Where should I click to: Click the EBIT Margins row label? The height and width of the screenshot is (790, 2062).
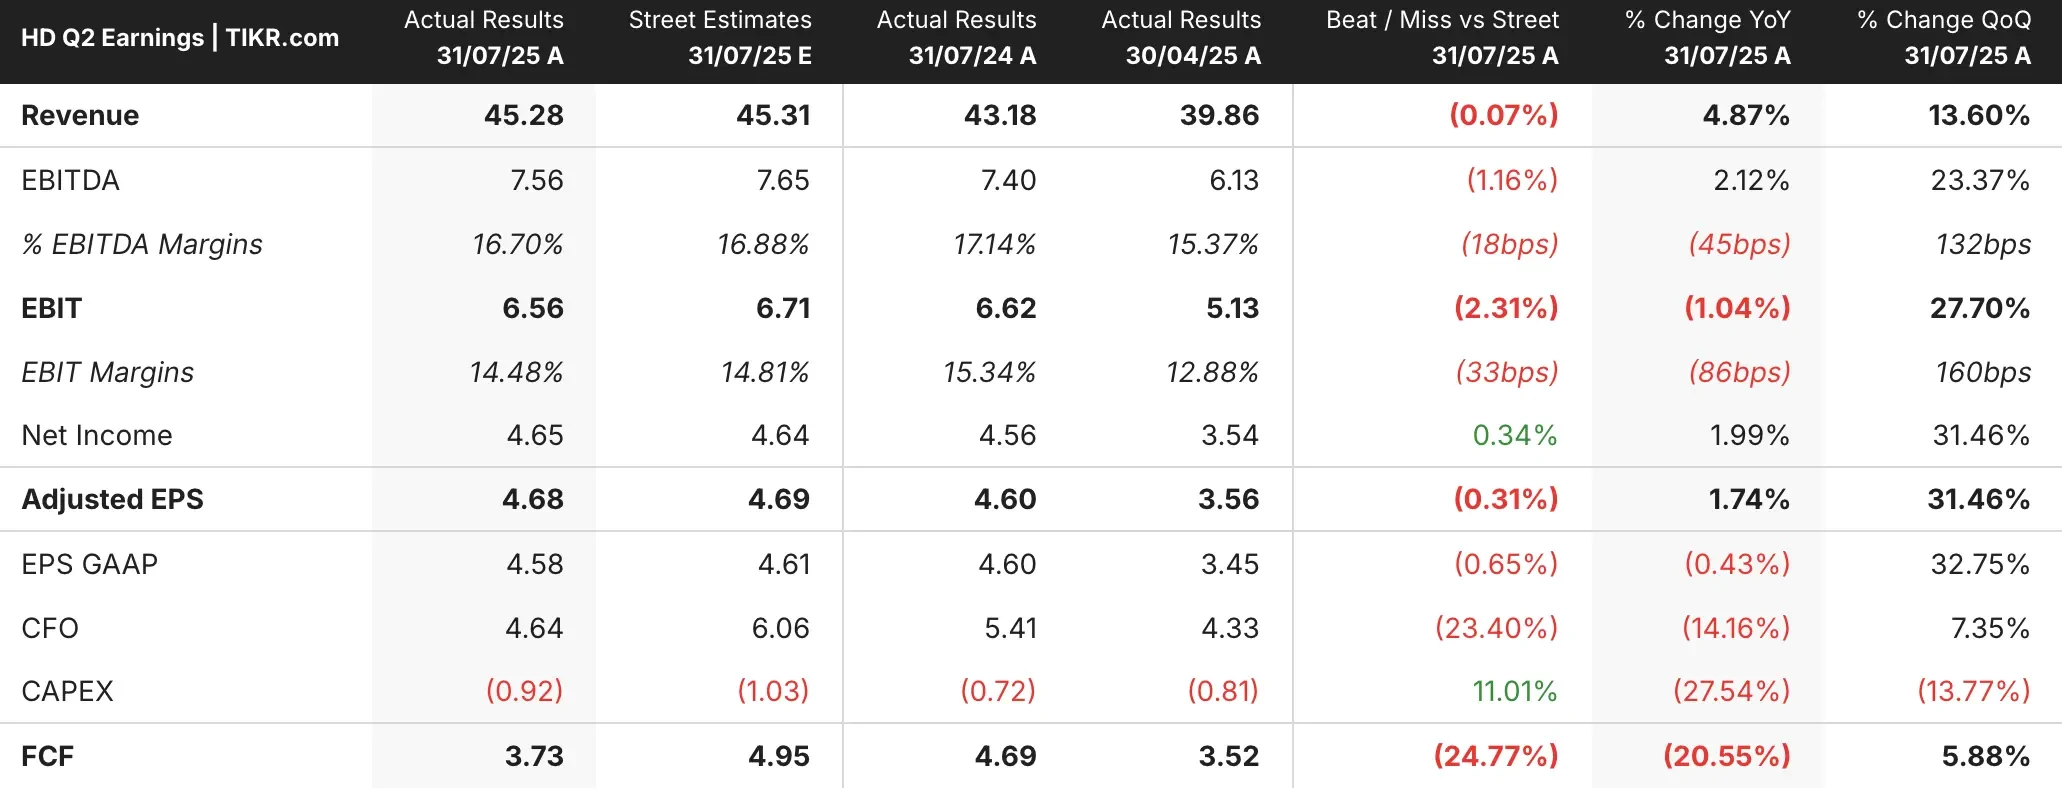click(108, 372)
